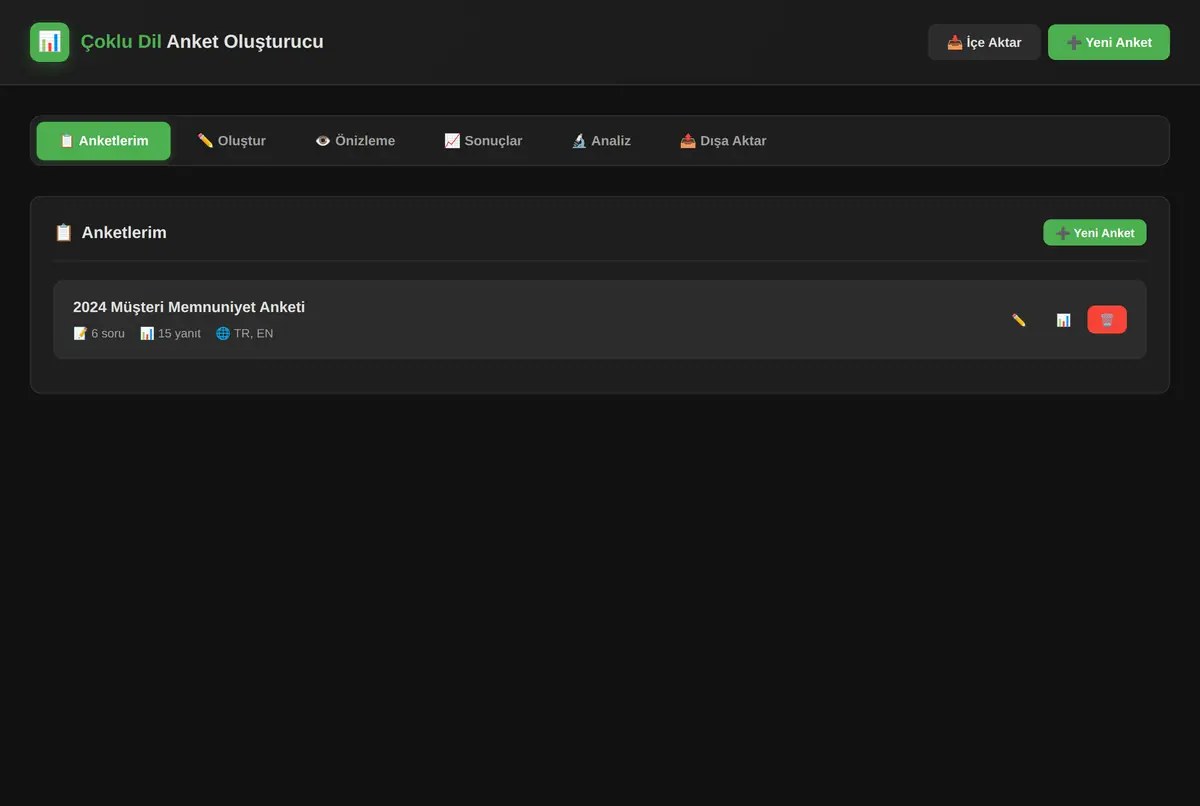
Task: Click Yeni Anket in the Anketlerim panel
Action: pos(1095,233)
